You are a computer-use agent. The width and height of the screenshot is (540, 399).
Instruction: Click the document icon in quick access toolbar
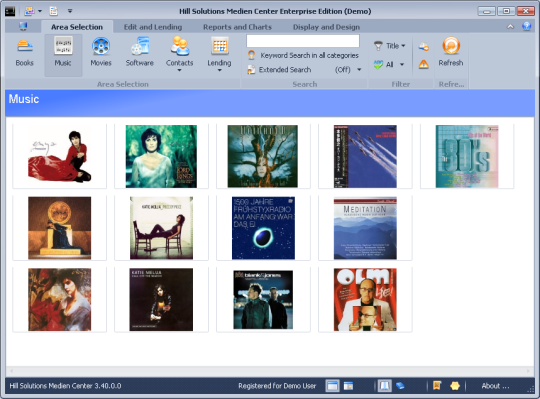tap(54, 11)
